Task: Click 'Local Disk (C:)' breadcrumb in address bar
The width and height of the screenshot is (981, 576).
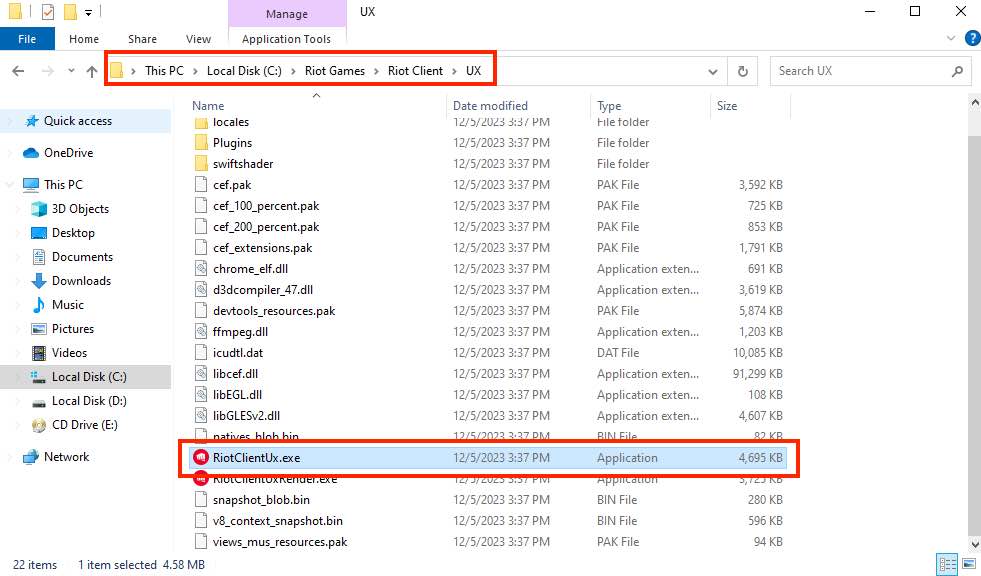Action: (x=244, y=71)
